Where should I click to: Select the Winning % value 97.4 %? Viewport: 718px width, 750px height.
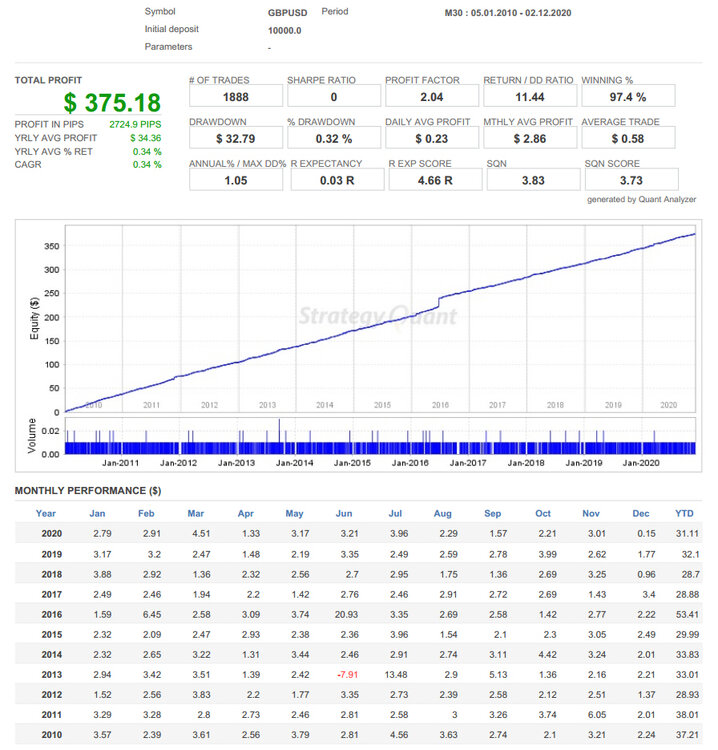point(628,97)
